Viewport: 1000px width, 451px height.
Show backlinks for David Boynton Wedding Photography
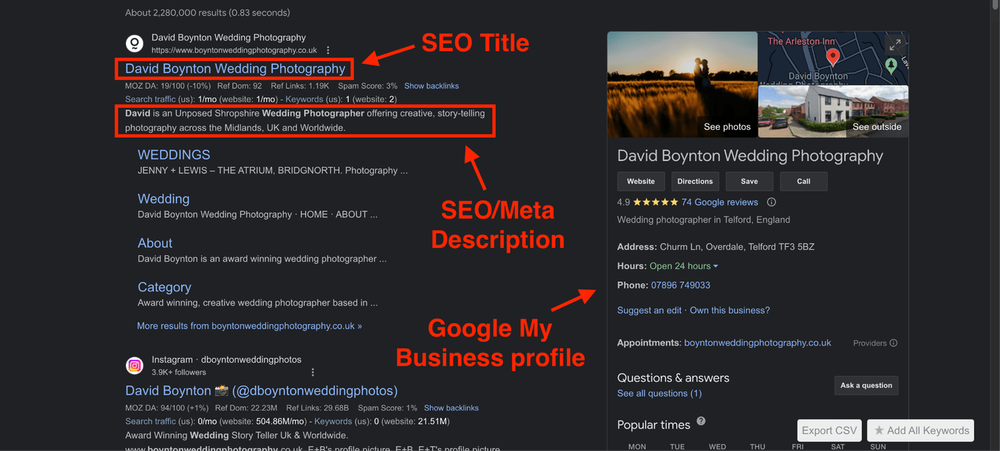click(x=431, y=85)
